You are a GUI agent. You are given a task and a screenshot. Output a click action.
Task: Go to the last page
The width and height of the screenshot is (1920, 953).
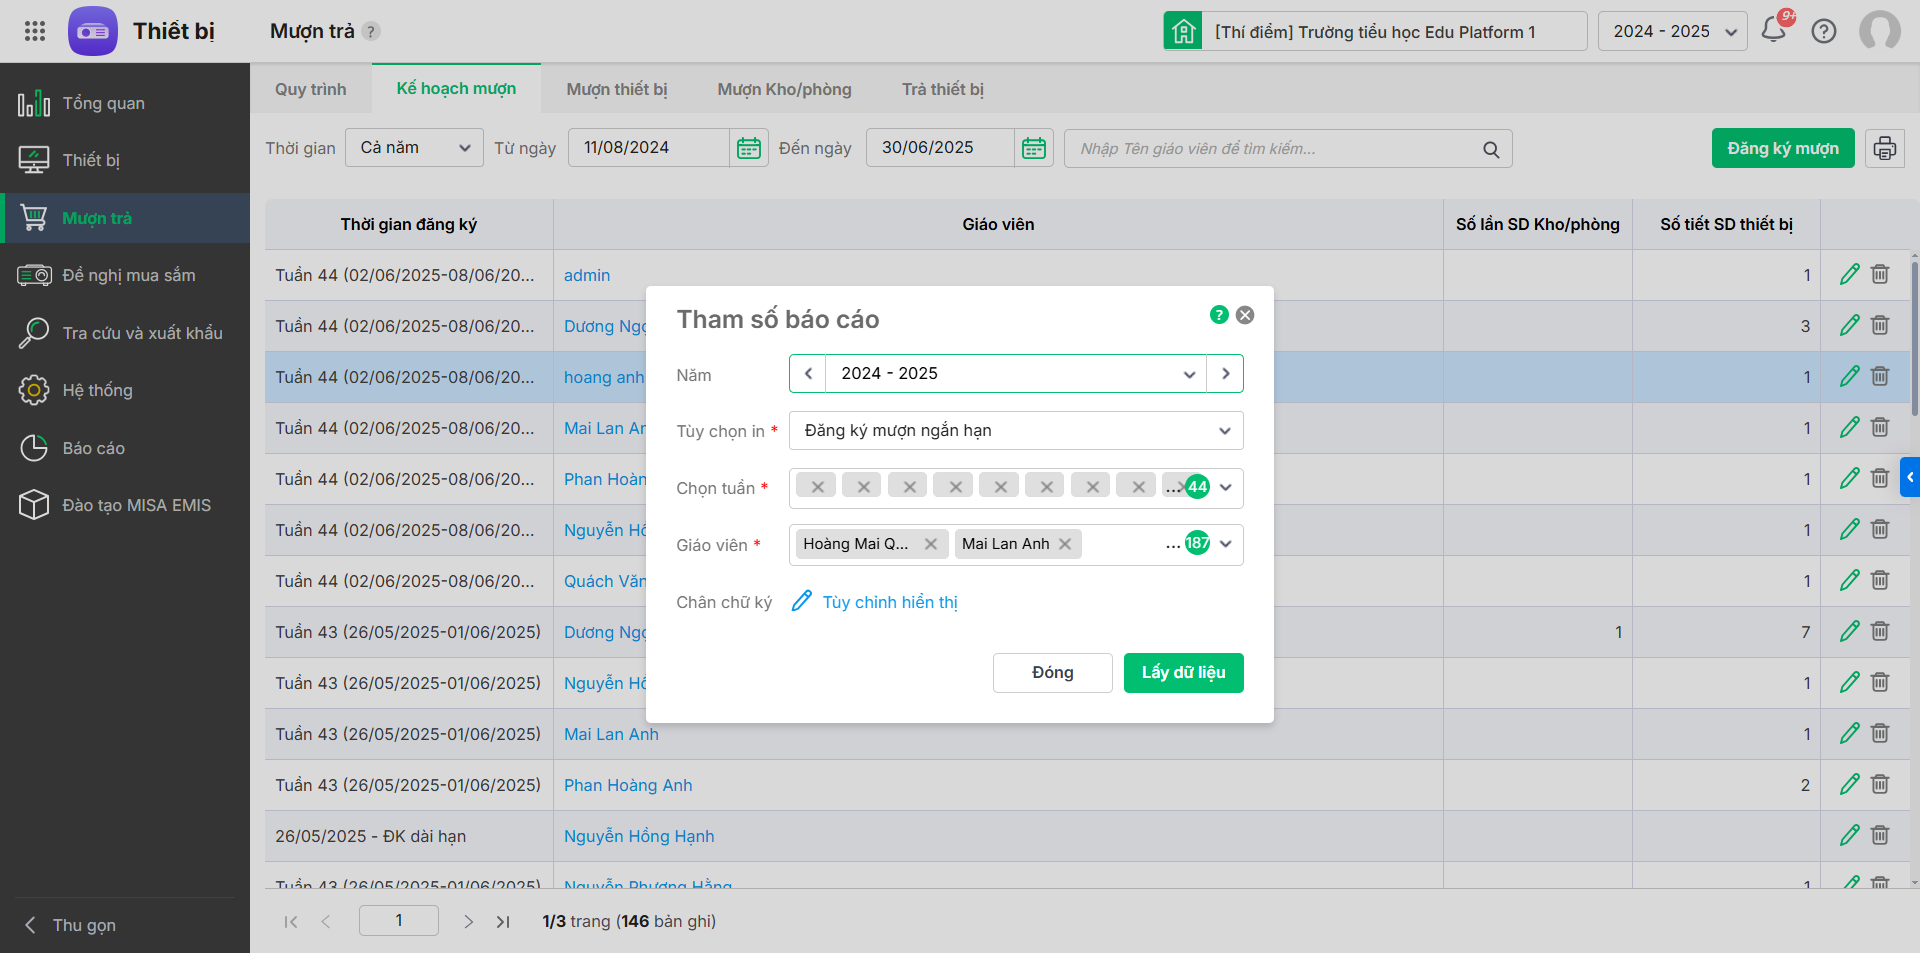pyautogui.click(x=503, y=922)
